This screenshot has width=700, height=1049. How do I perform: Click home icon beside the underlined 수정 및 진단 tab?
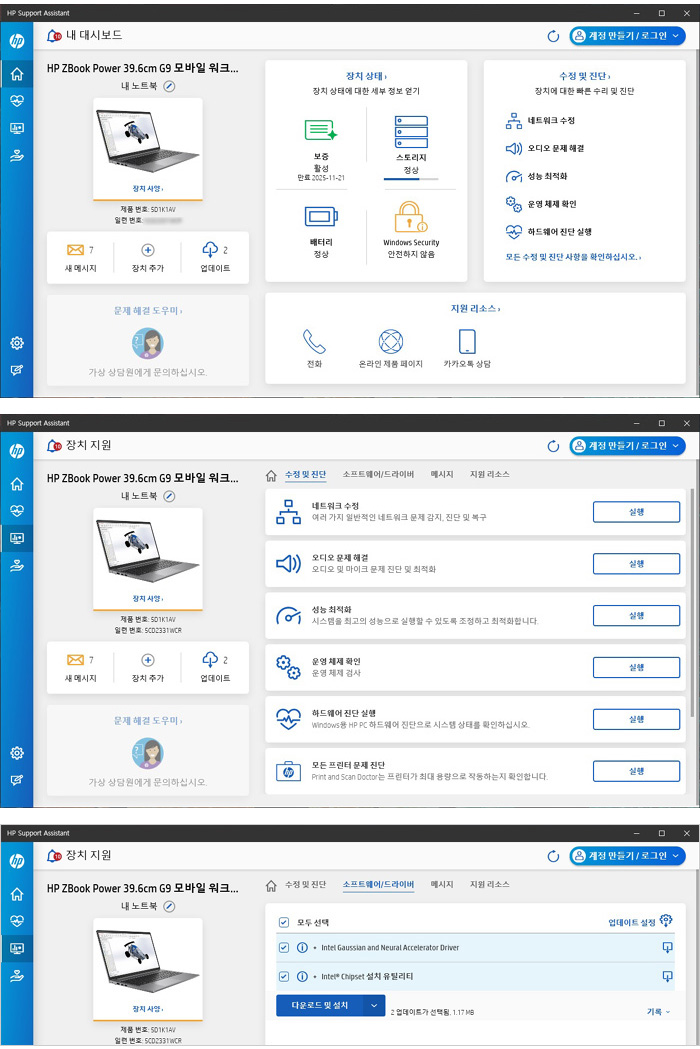point(271,476)
